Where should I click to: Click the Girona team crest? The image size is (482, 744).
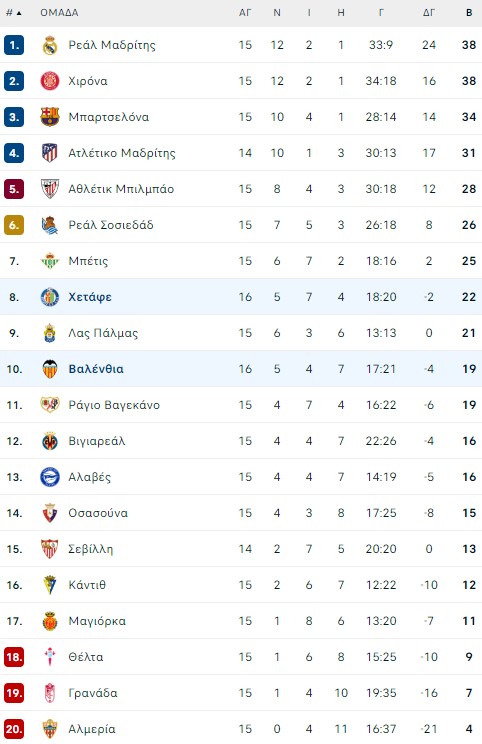click(50, 81)
